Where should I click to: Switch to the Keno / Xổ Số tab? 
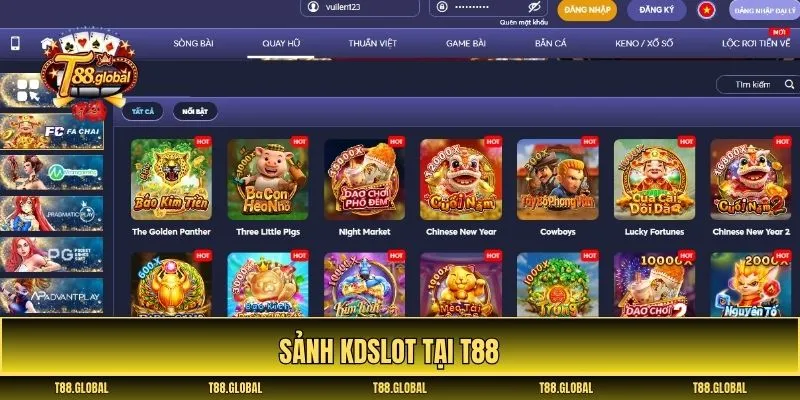pyautogui.click(x=644, y=43)
